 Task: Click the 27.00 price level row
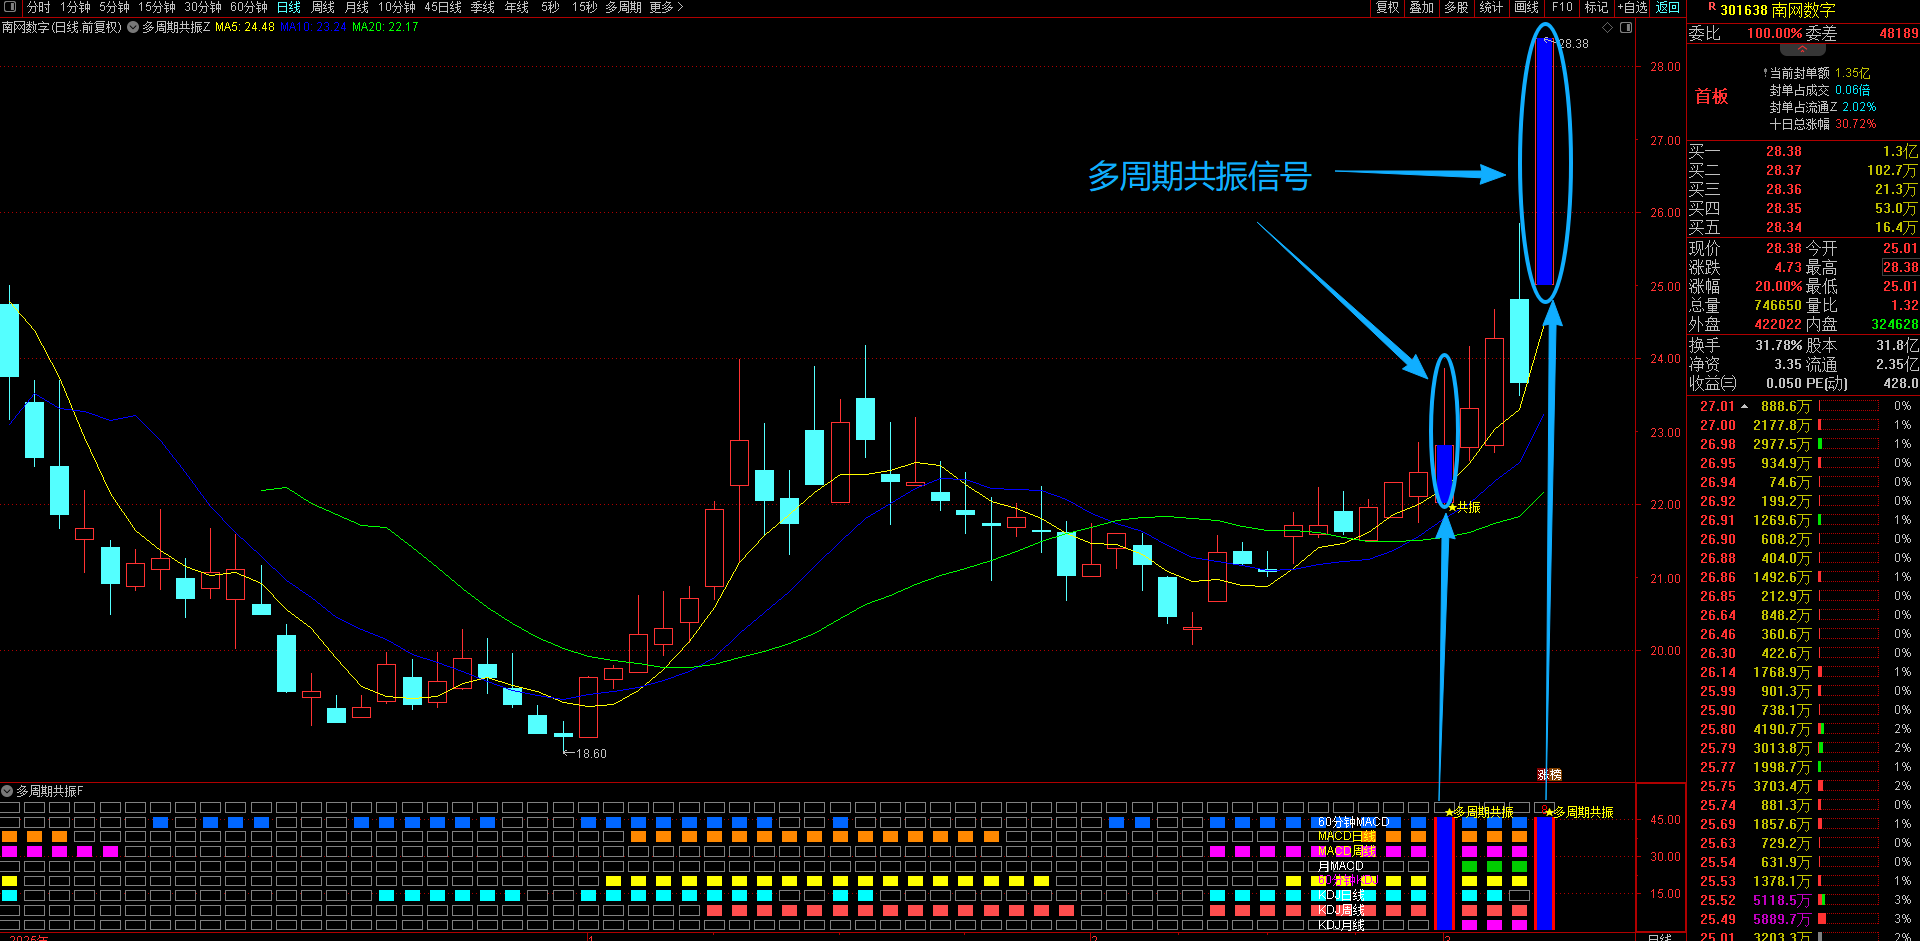(1804, 425)
